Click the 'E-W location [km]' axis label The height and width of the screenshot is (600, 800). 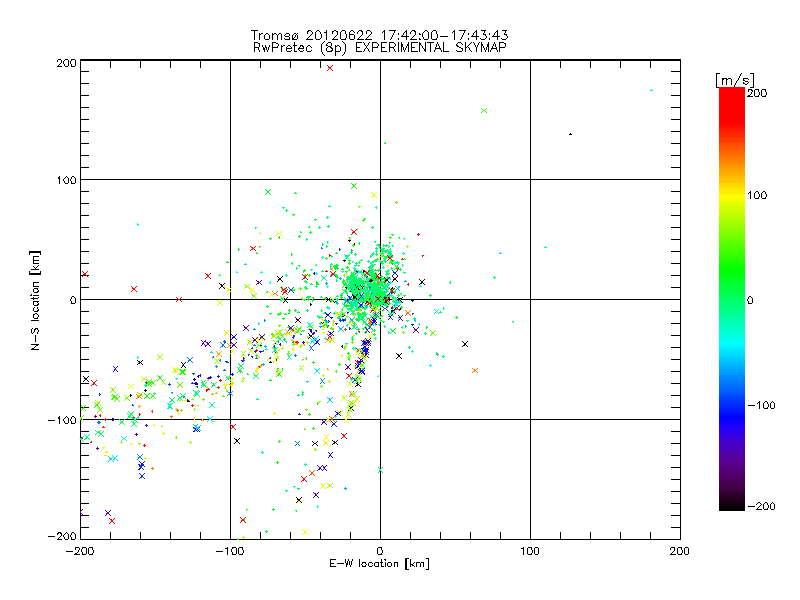click(379, 564)
